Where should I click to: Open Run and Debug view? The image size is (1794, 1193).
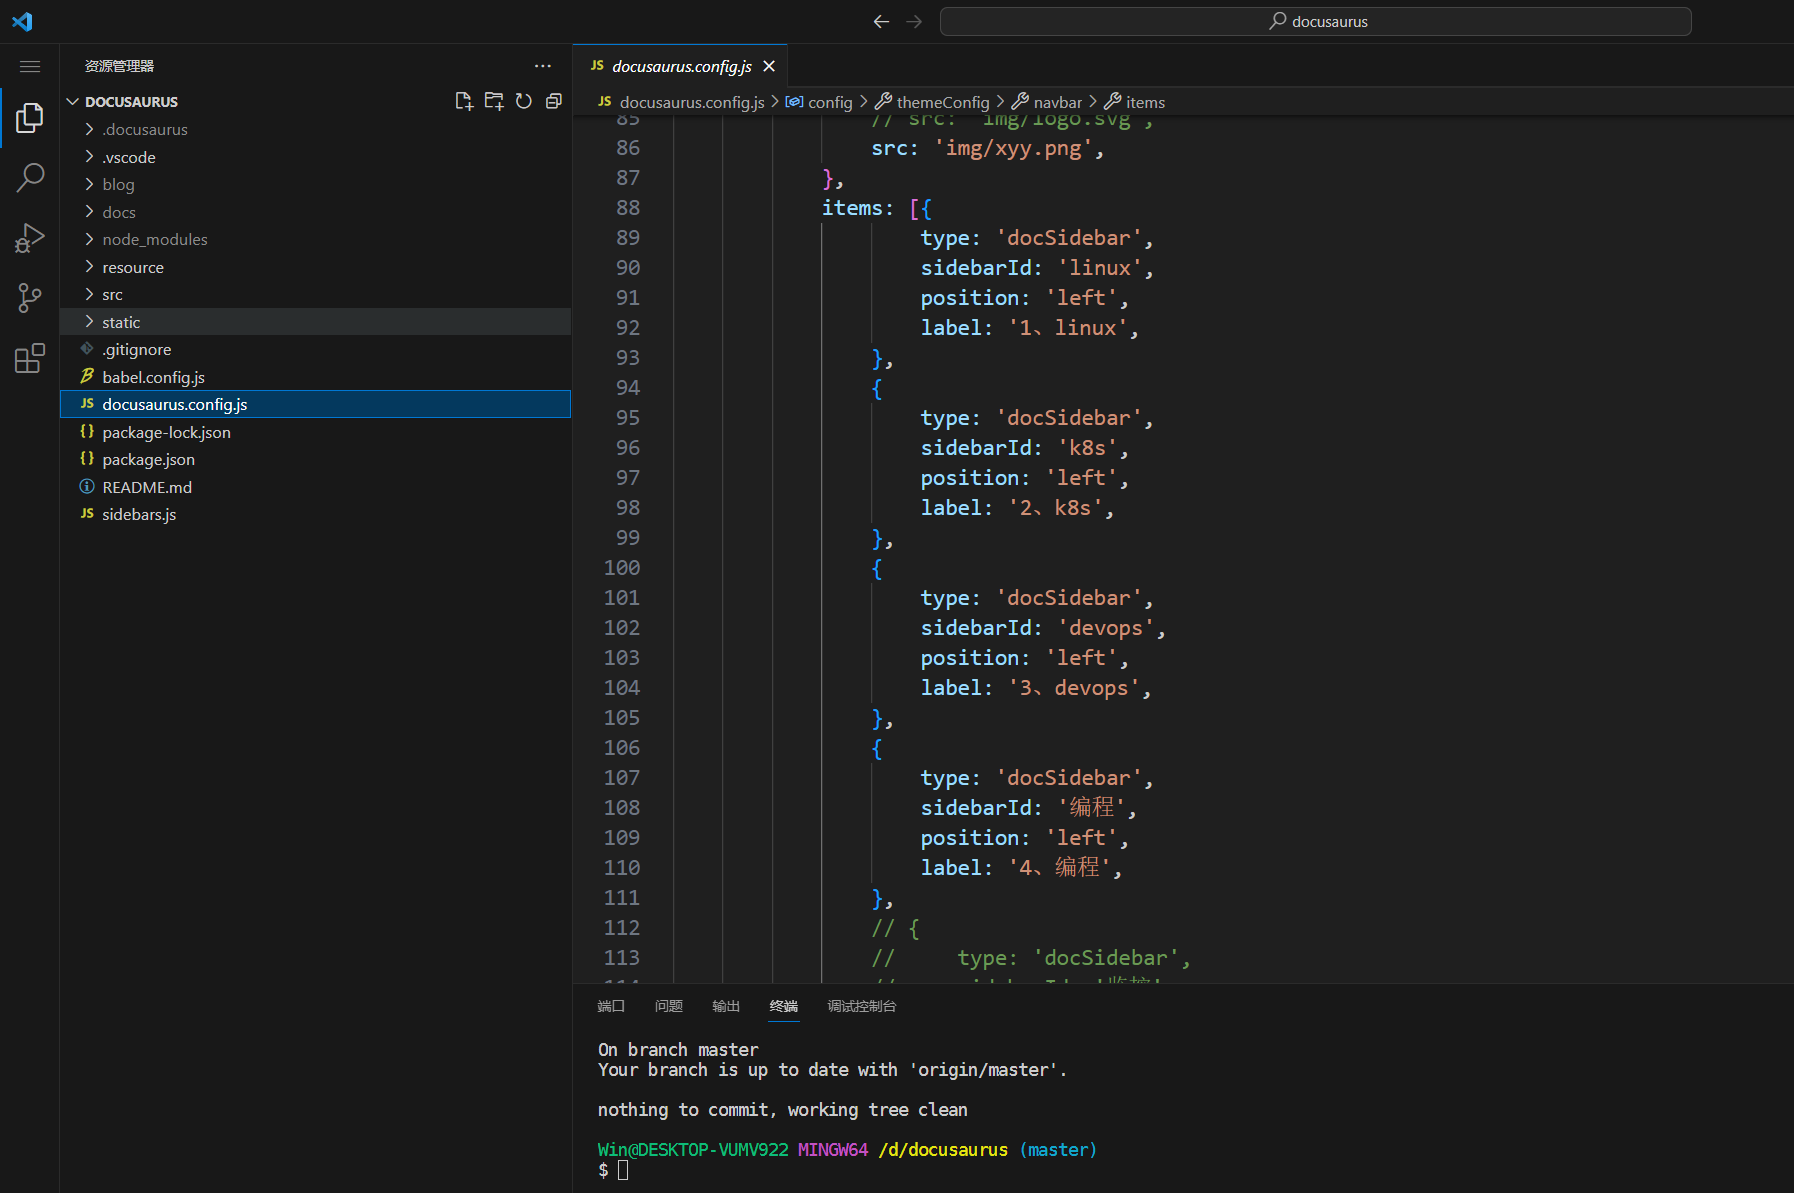click(30, 238)
